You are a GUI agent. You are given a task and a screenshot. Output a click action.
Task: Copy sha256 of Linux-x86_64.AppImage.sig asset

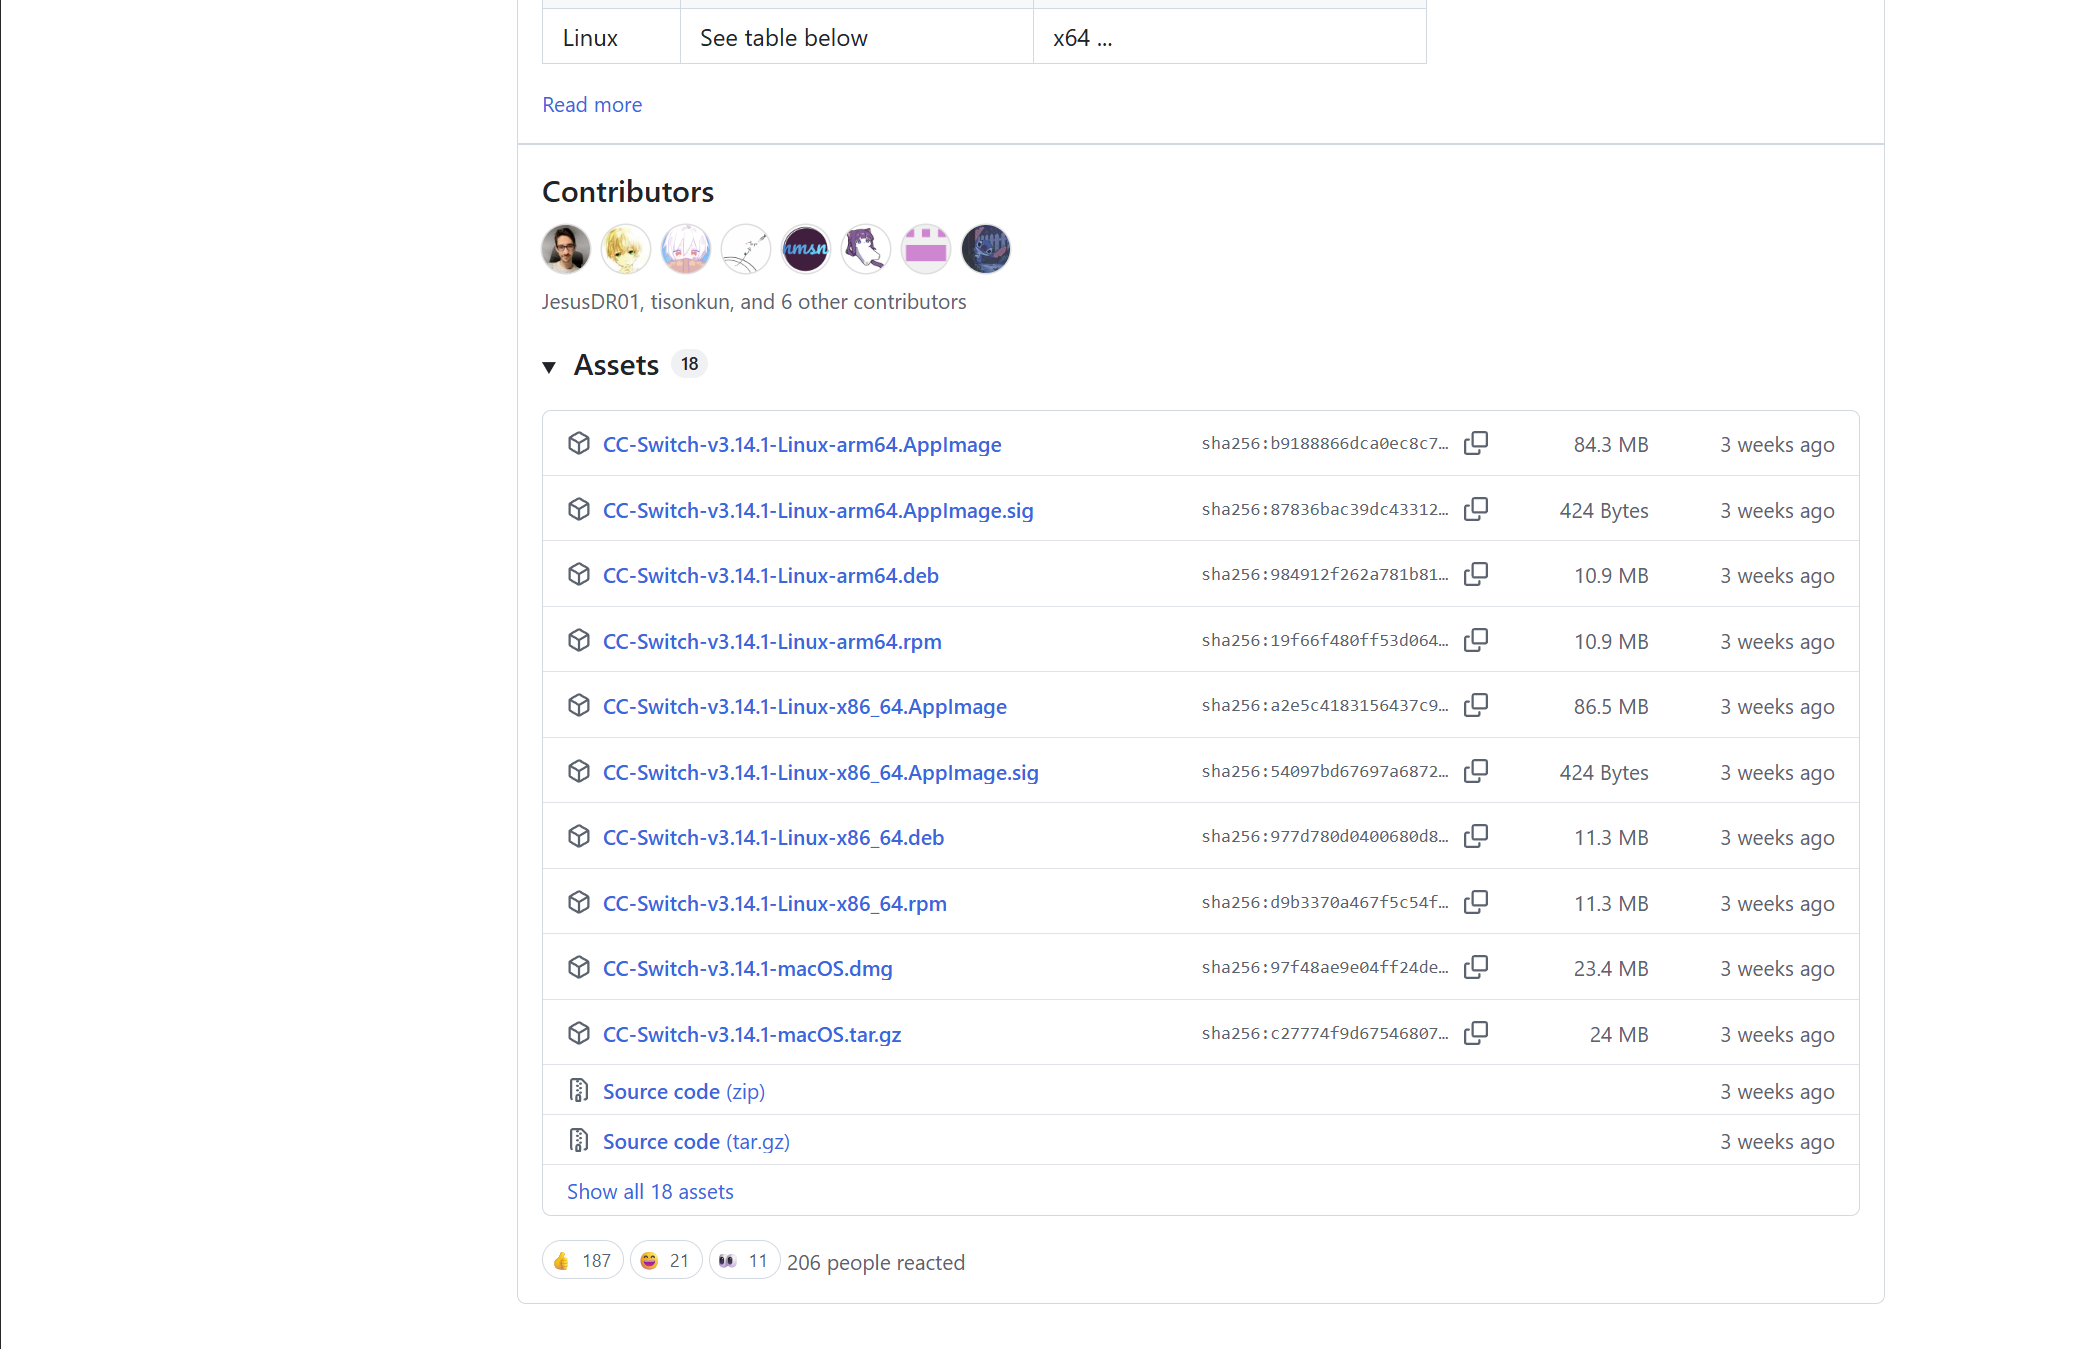[1476, 771]
